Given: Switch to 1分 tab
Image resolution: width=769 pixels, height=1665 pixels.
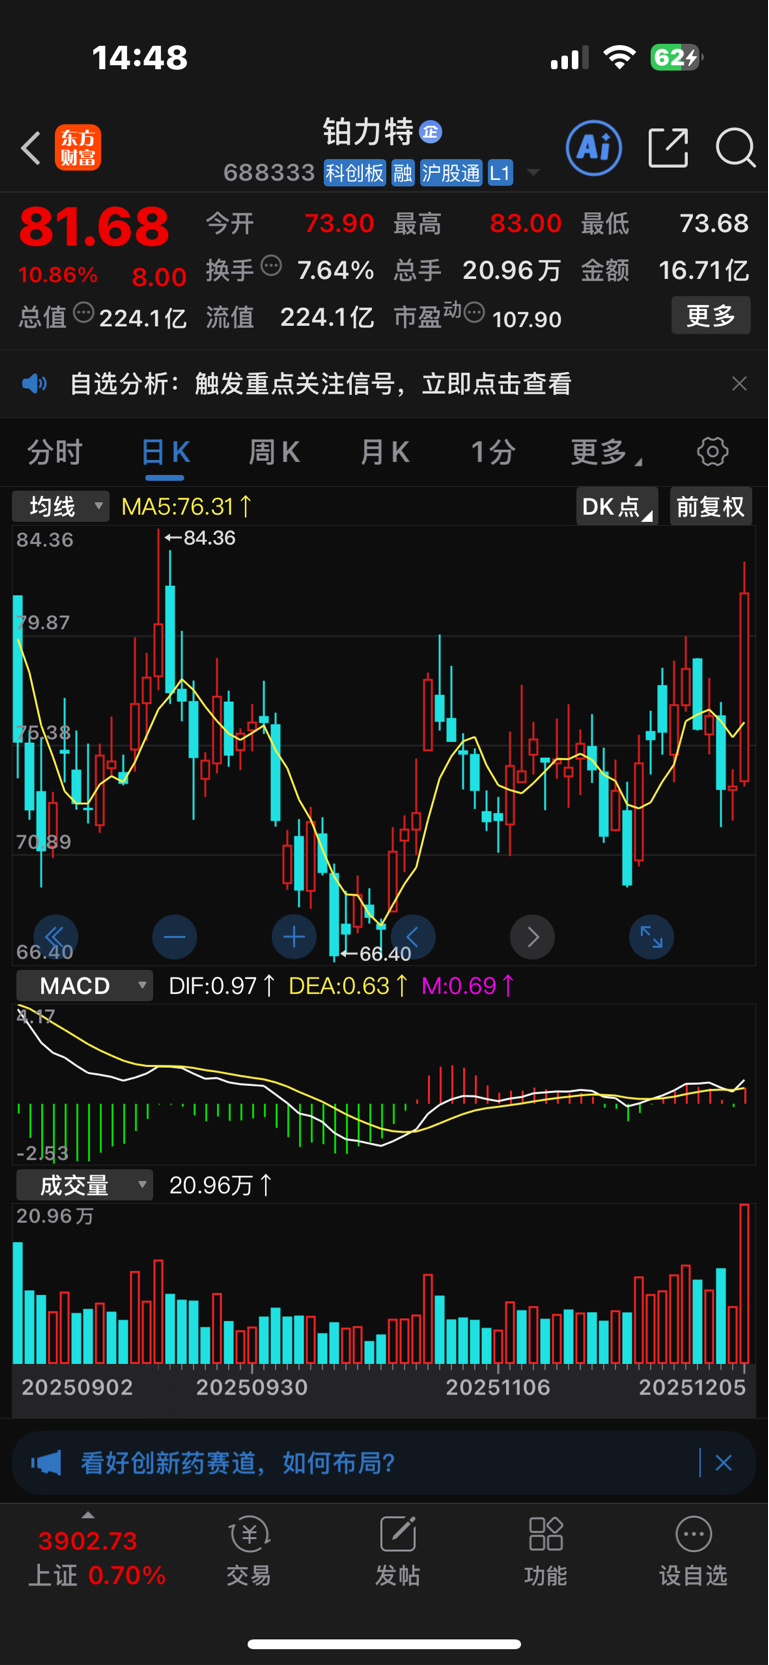Looking at the screenshot, I should (x=493, y=452).
